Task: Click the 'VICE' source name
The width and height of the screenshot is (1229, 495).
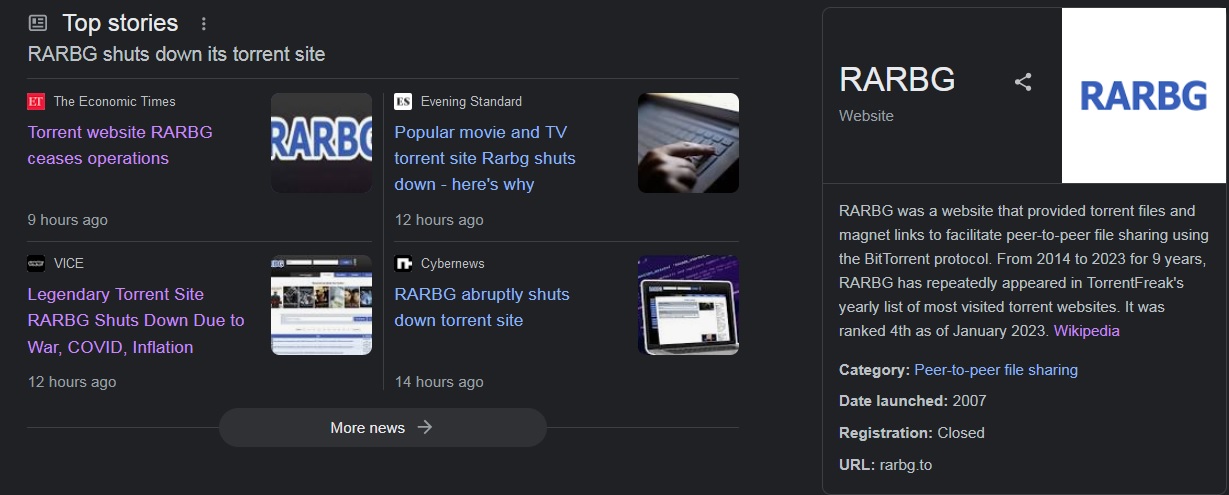Action: [69, 263]
